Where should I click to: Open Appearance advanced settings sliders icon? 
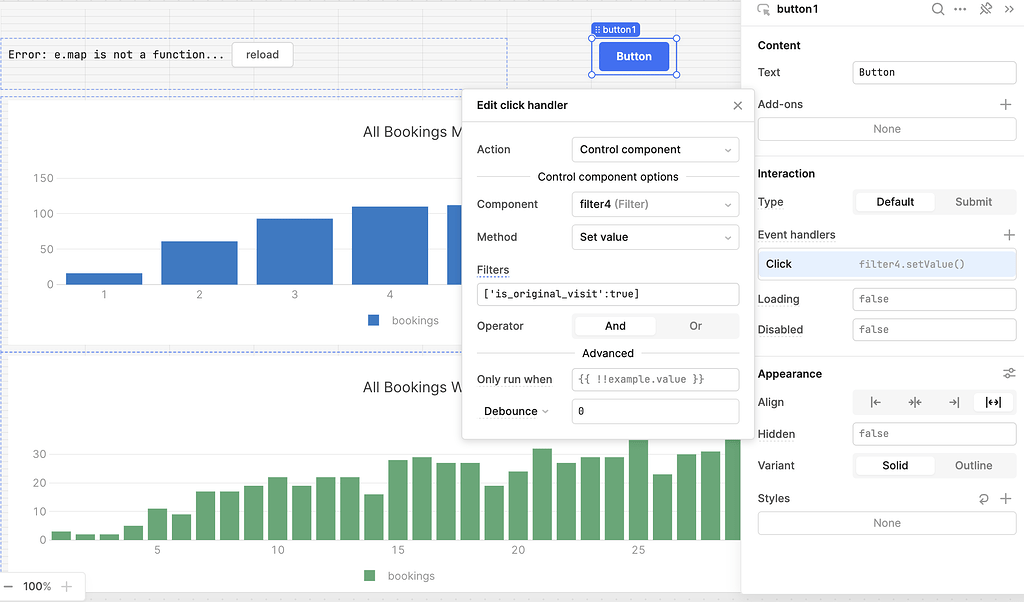tap(1009, 374)
